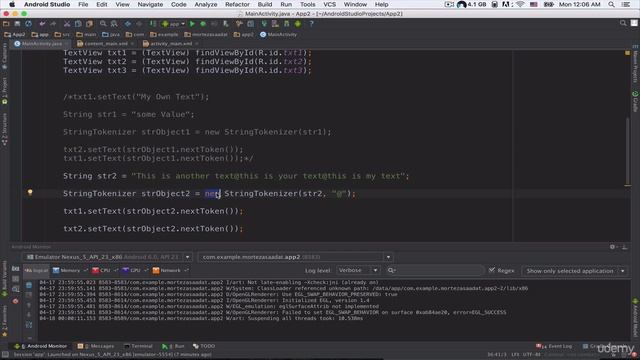Click the Android Device Monitor icon
This screenshot has width=640, height=360.
pyautogui.click(x=298, y=24)
